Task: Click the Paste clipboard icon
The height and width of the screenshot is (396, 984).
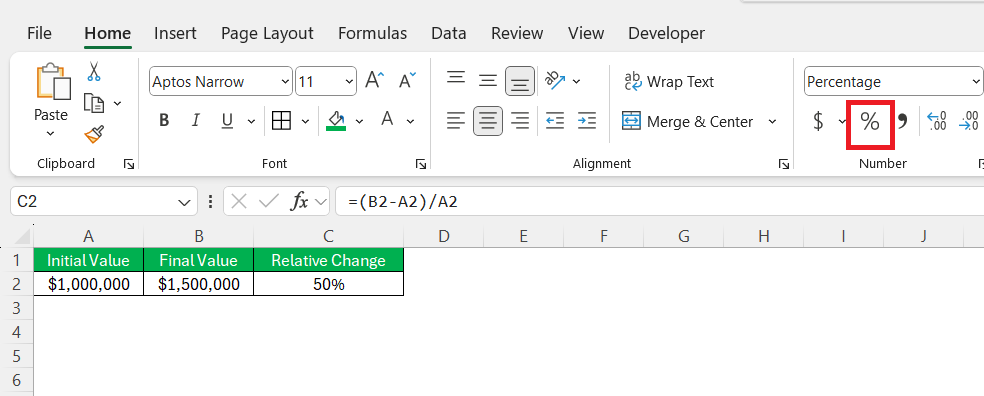Action: pos(53,82)
